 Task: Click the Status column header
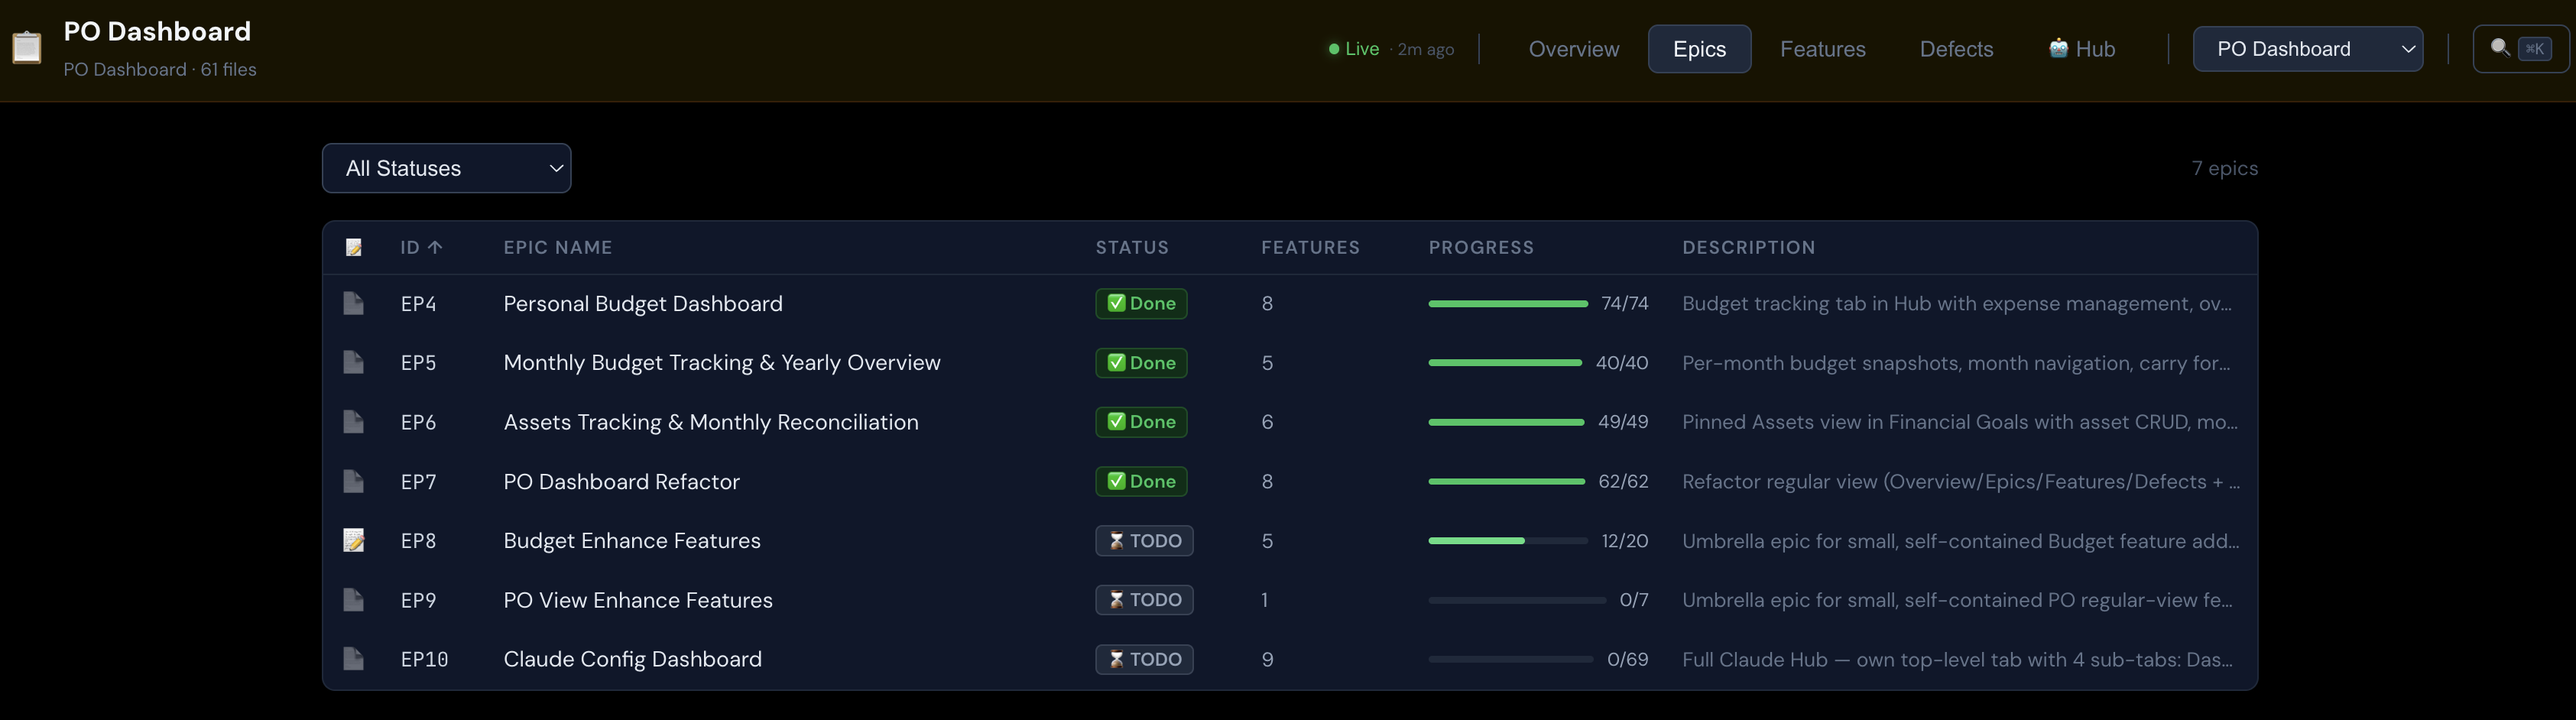(1132, 247)
